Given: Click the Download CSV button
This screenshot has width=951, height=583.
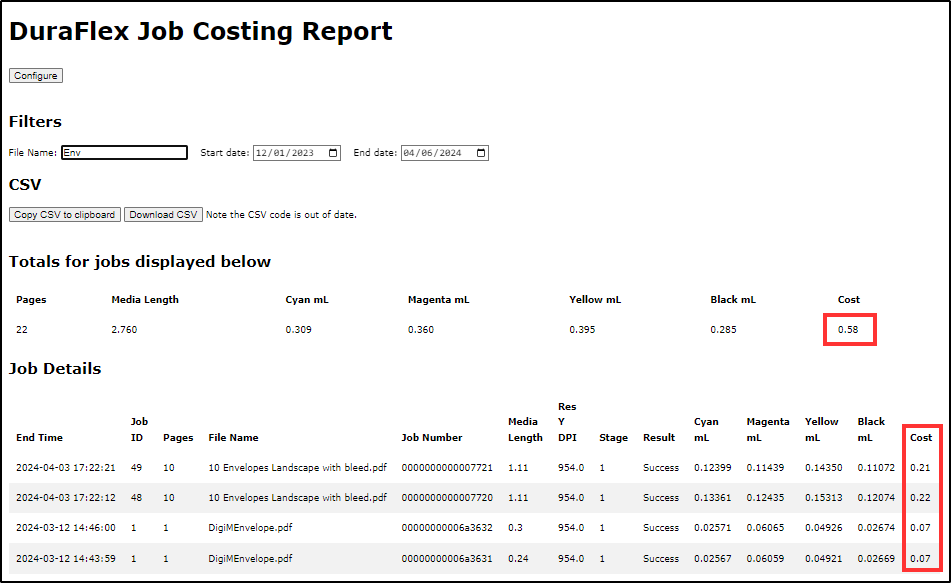Looking at the screenshot, I should [x=163, y=215].
